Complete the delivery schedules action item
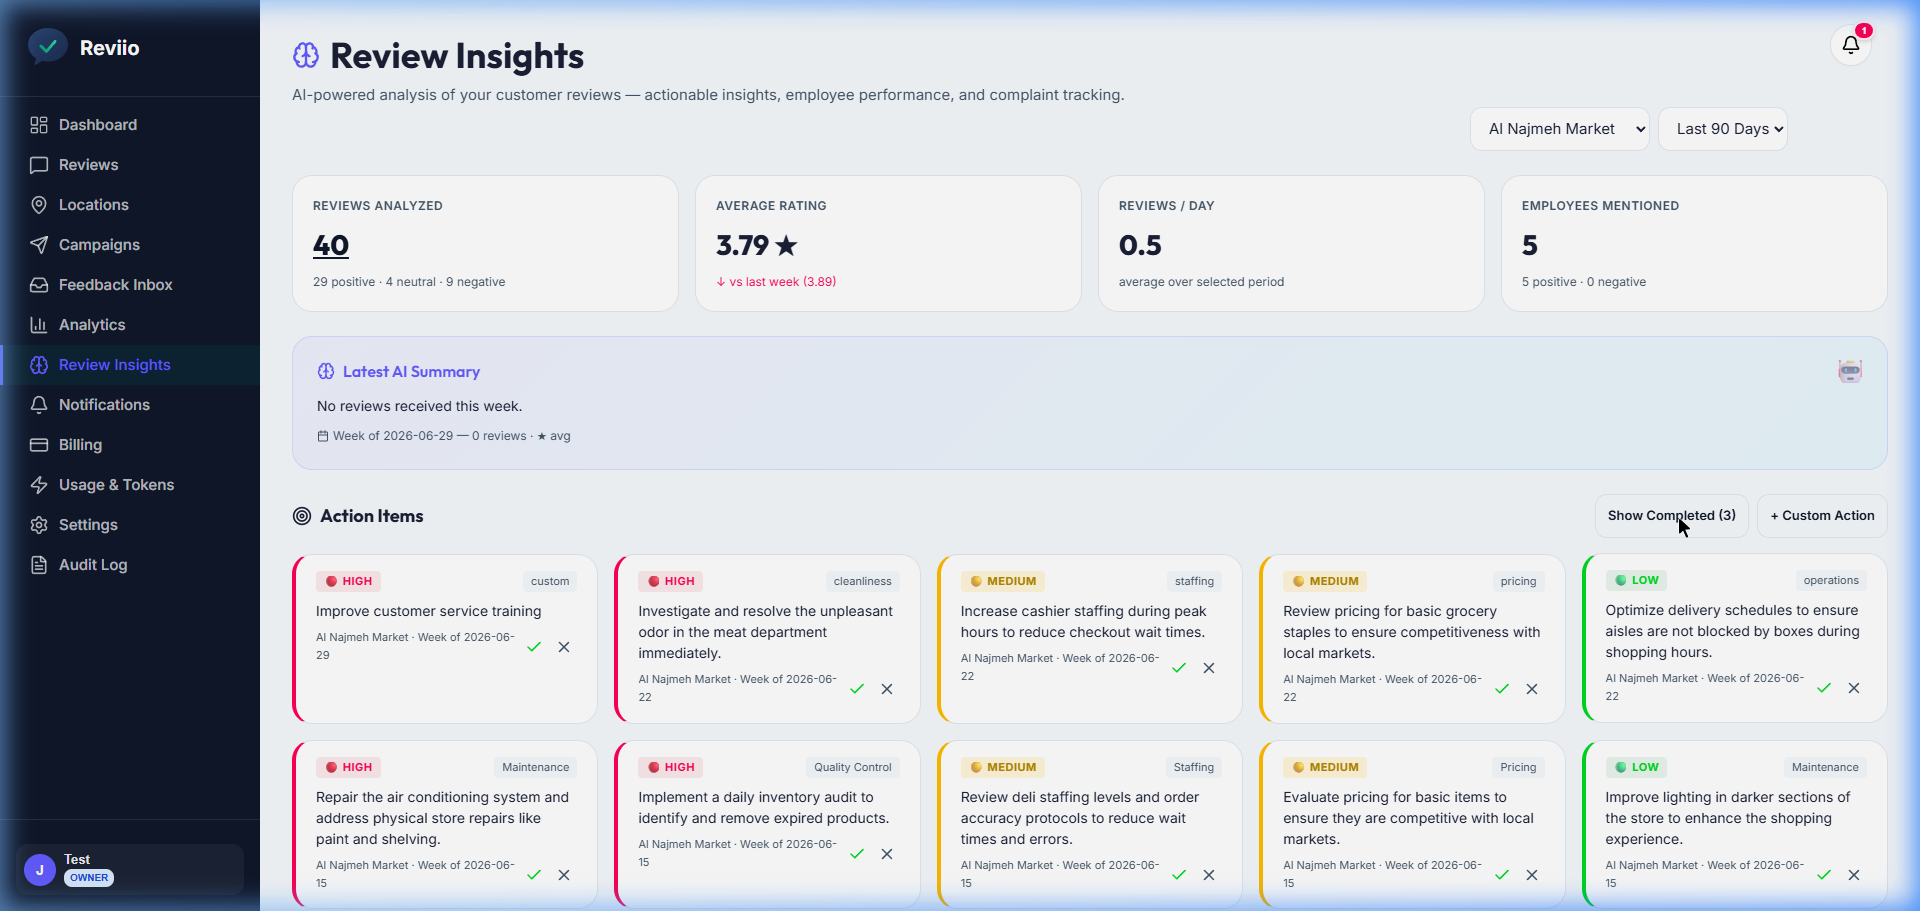 pyautogui.click(x=1824, y=688)
